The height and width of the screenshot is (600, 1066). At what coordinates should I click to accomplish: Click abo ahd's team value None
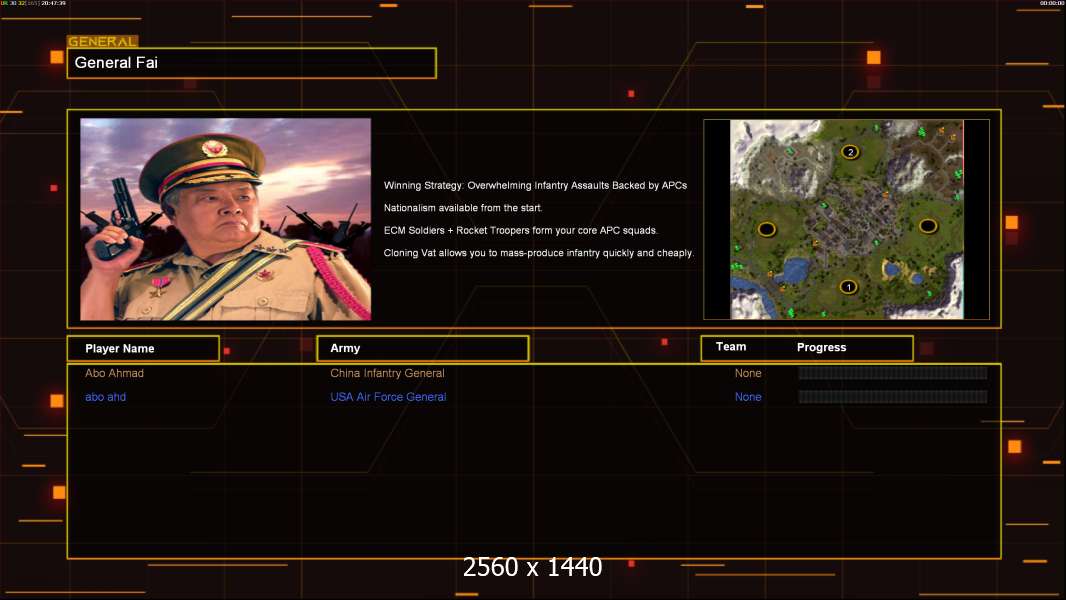(748, 397)
